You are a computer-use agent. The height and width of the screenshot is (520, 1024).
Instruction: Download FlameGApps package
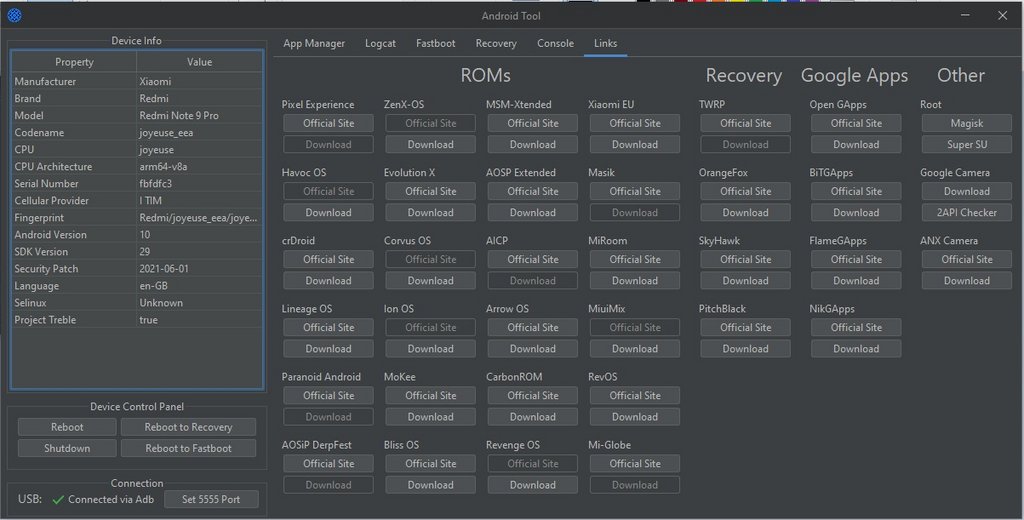click(x=856, y=280)
